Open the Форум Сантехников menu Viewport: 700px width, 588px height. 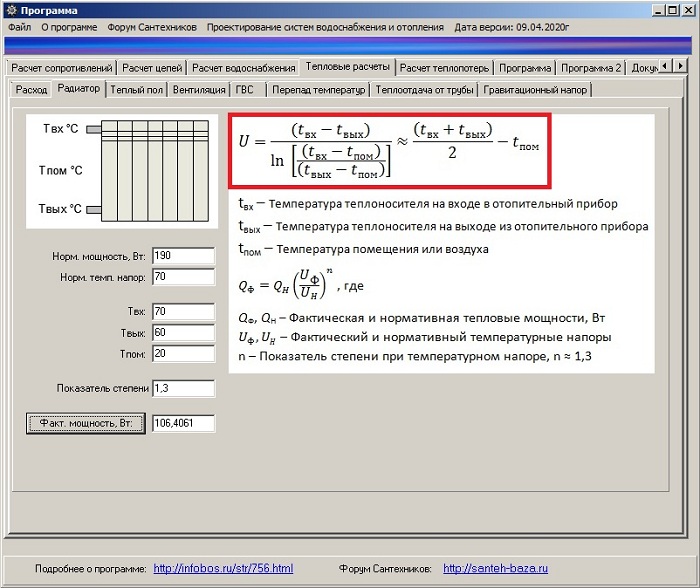[x=152, y=27]
